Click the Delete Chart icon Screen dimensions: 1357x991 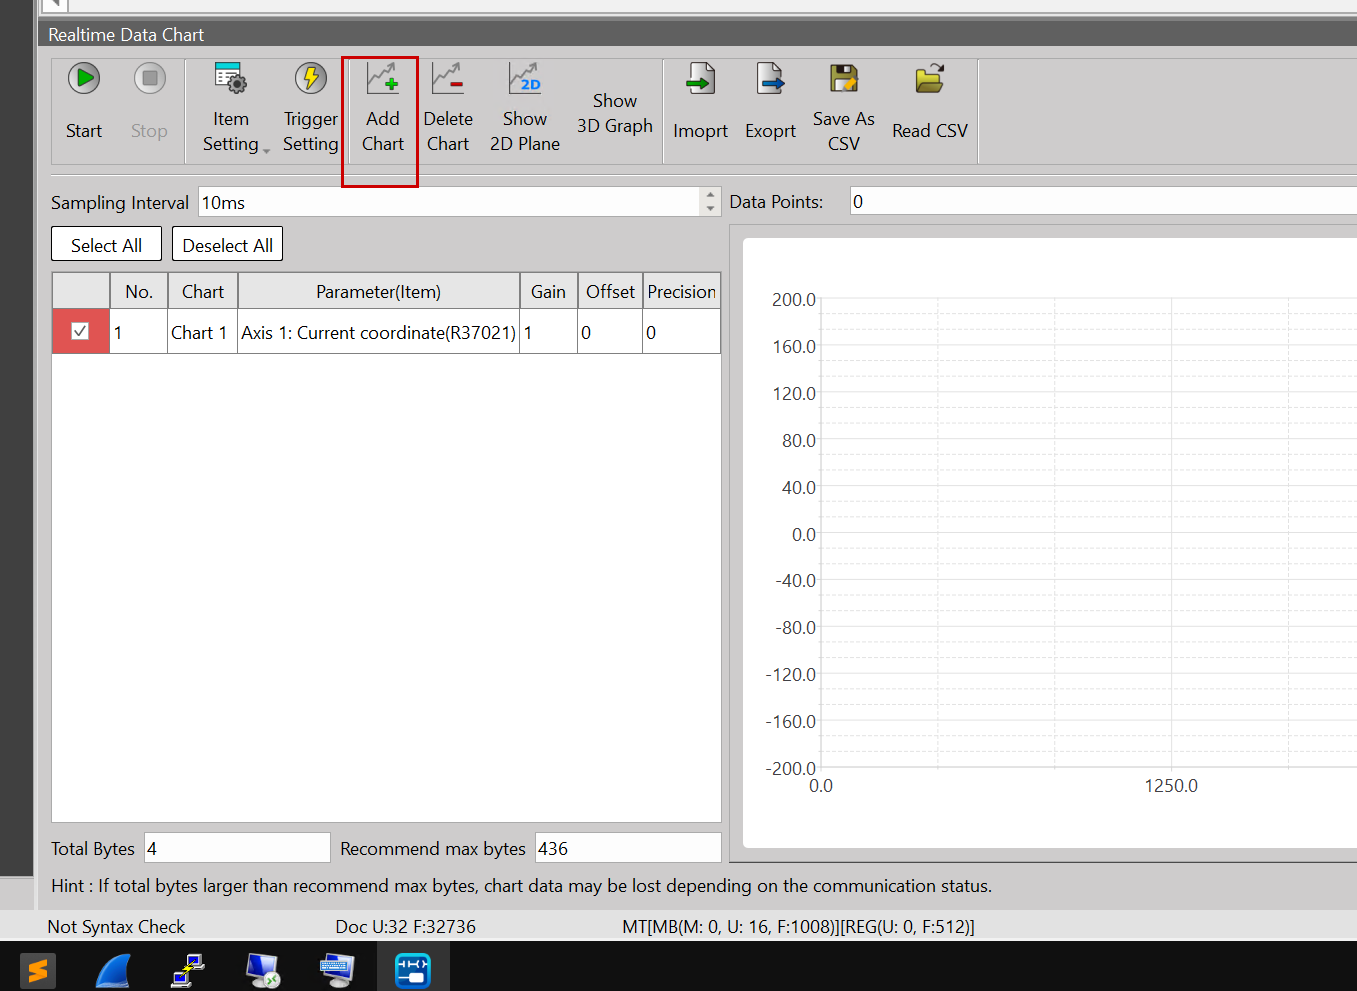(x=447, y=80)
